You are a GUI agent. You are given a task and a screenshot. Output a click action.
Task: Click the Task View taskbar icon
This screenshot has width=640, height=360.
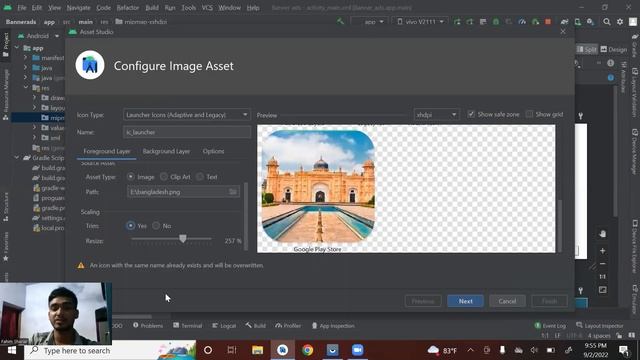point(232,350)
